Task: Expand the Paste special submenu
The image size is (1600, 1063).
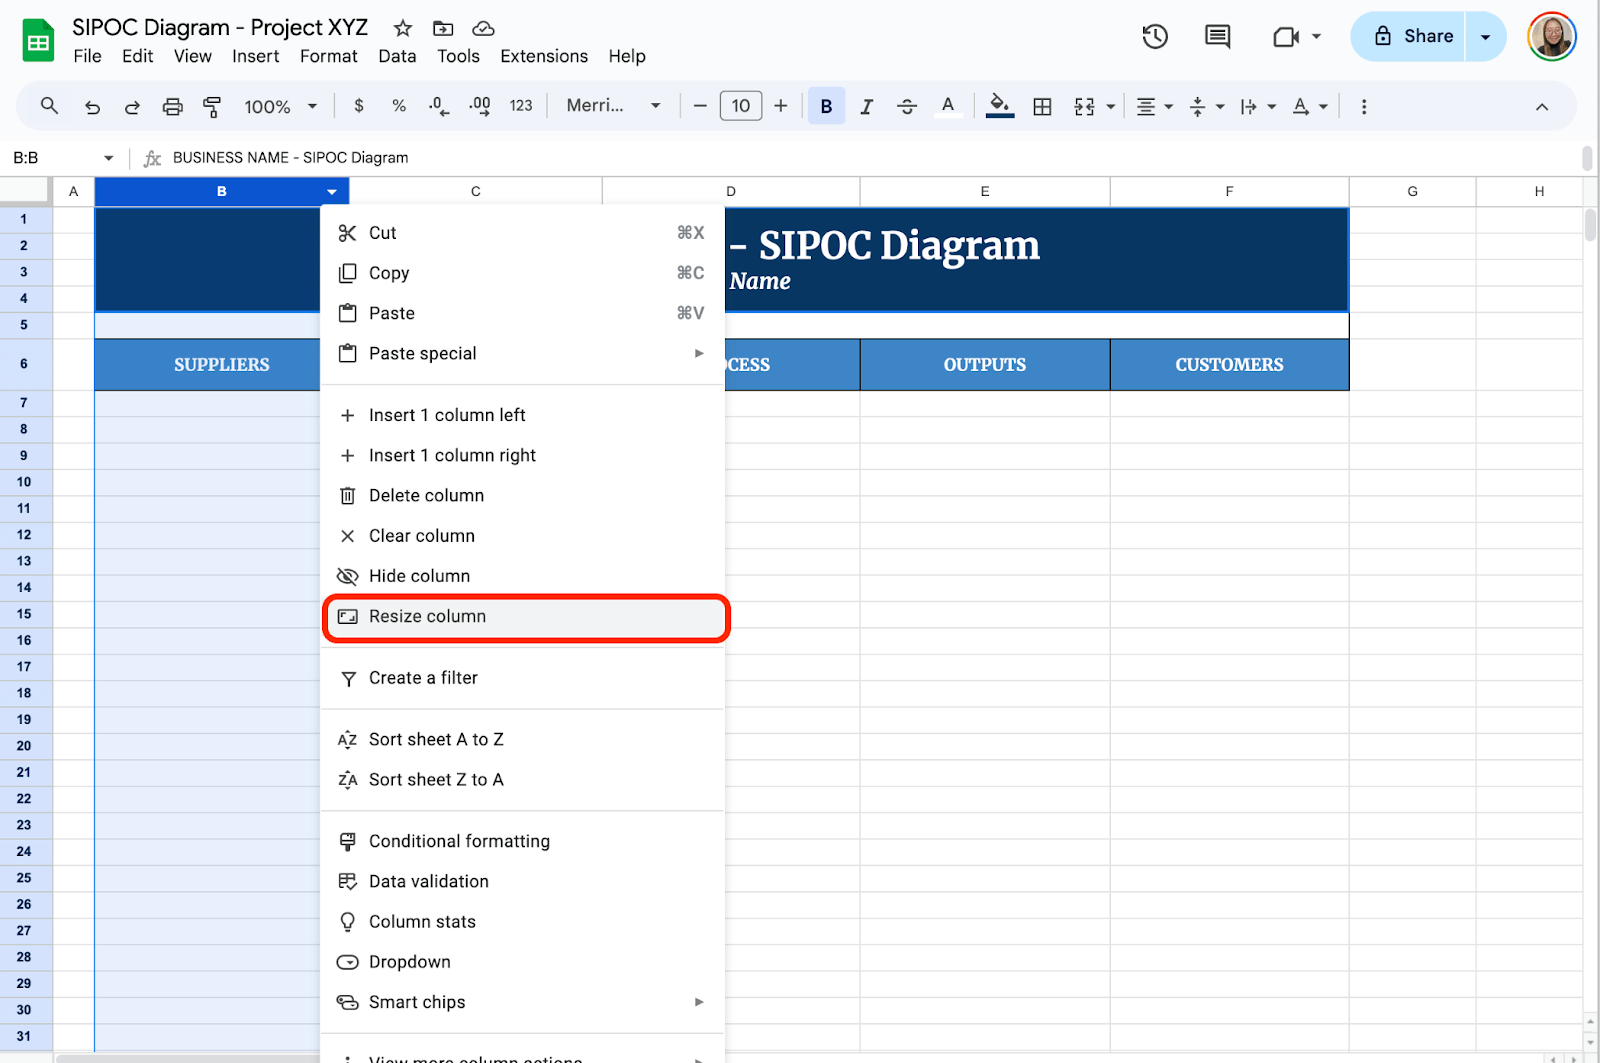Action: 522,353
